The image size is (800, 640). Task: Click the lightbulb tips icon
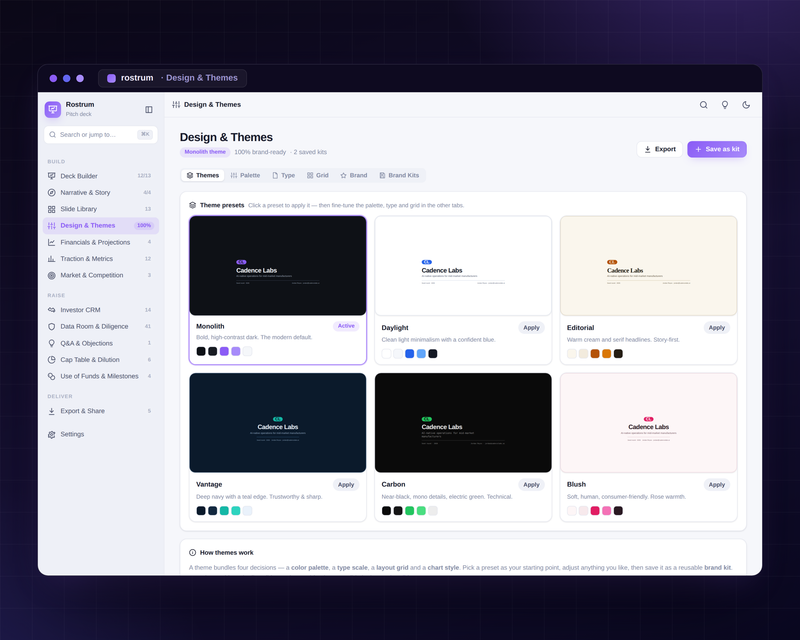(x=724, y=105)
